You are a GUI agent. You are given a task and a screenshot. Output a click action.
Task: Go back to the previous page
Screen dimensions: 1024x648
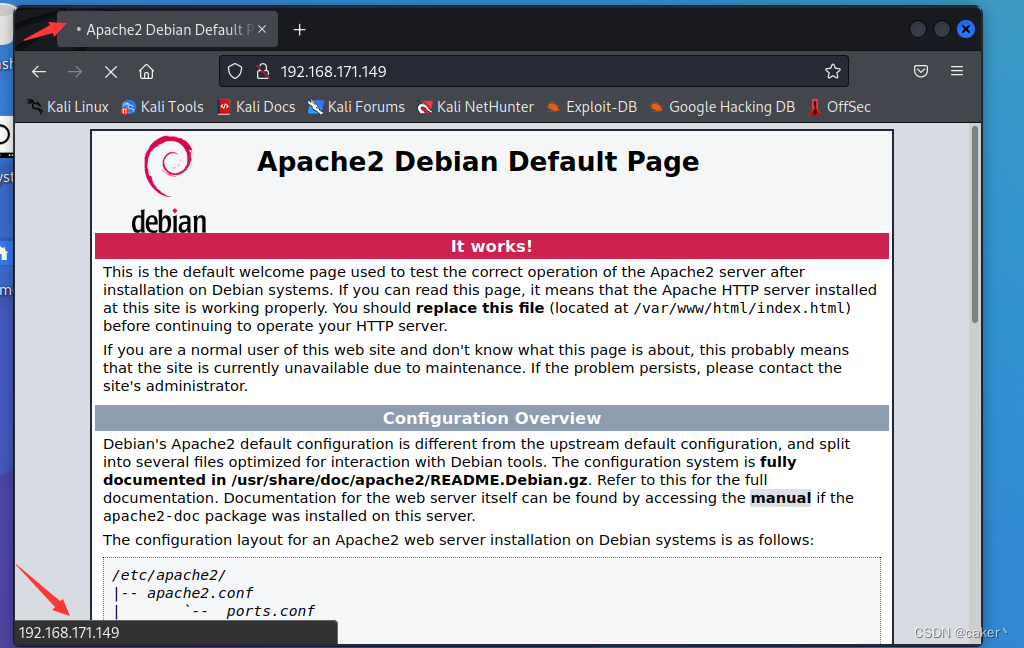point(39,72)
